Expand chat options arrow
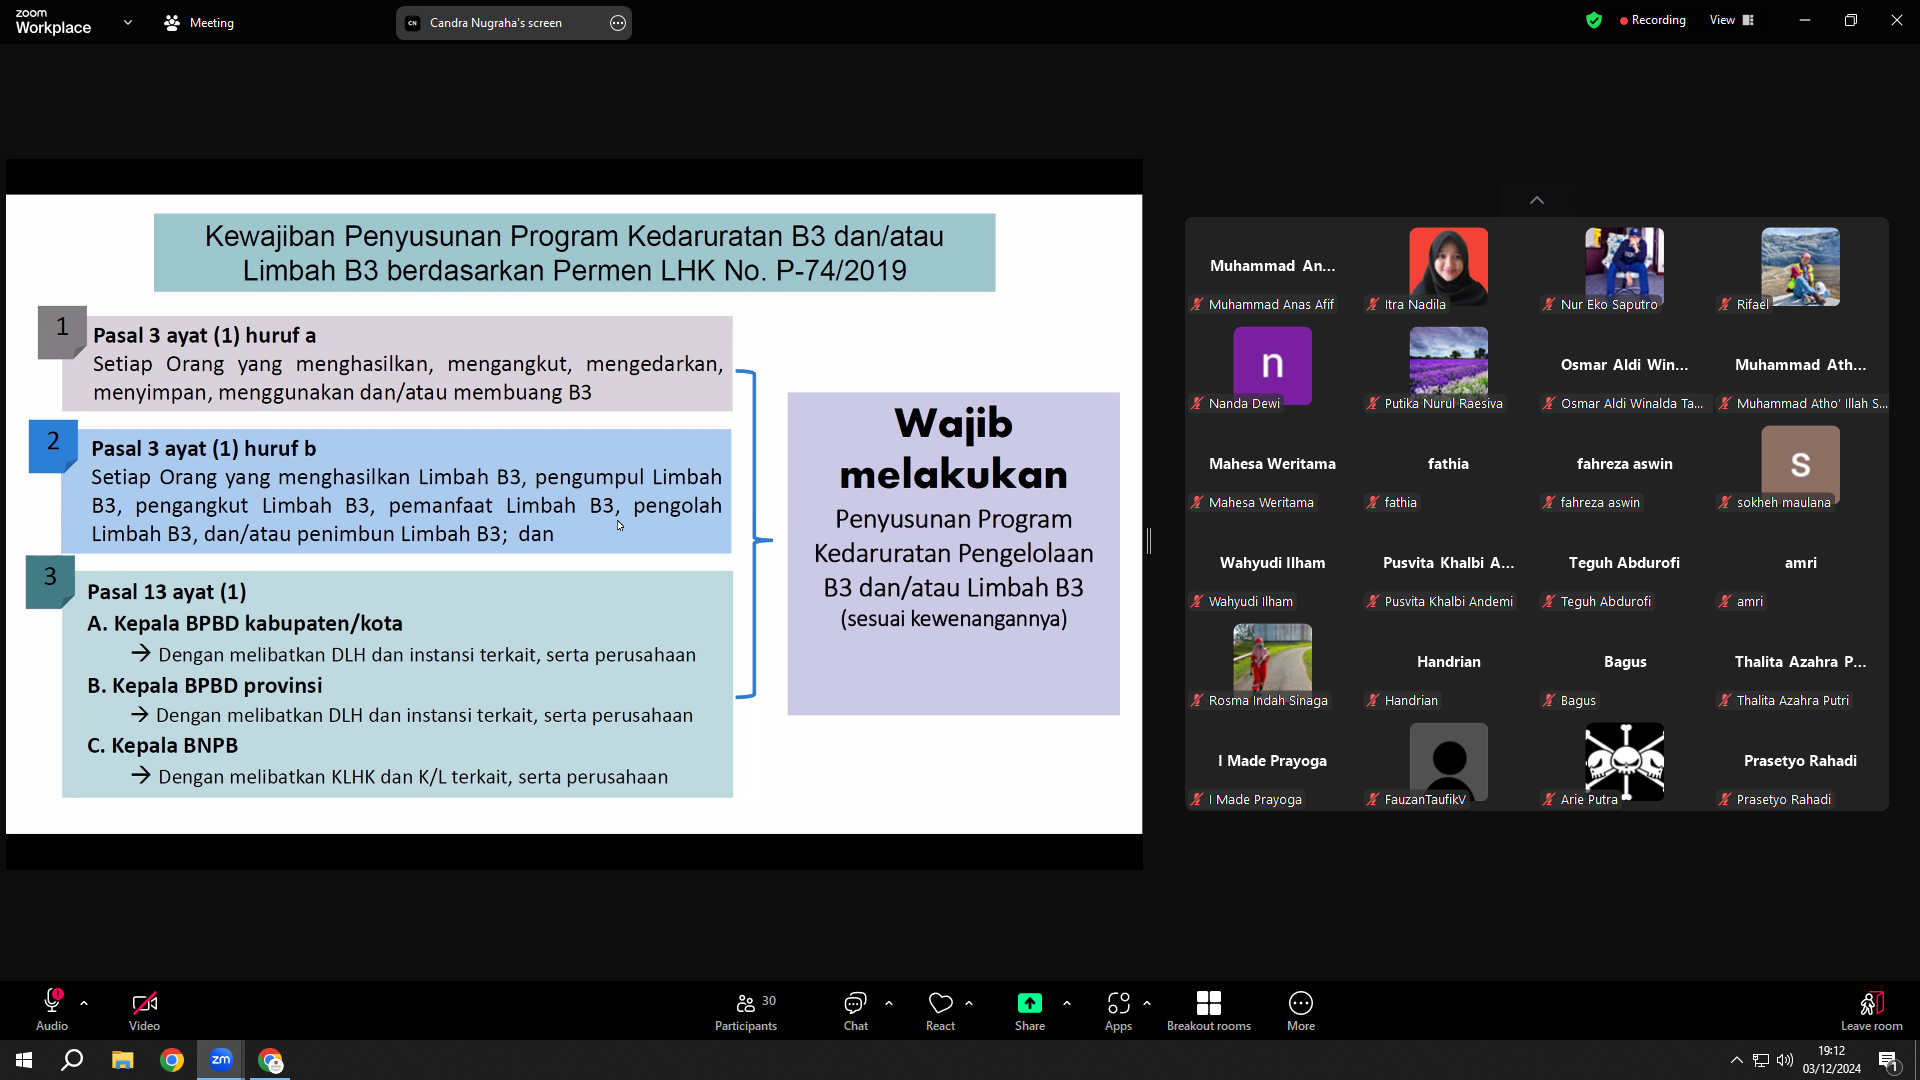 [x=889, y=1003]
